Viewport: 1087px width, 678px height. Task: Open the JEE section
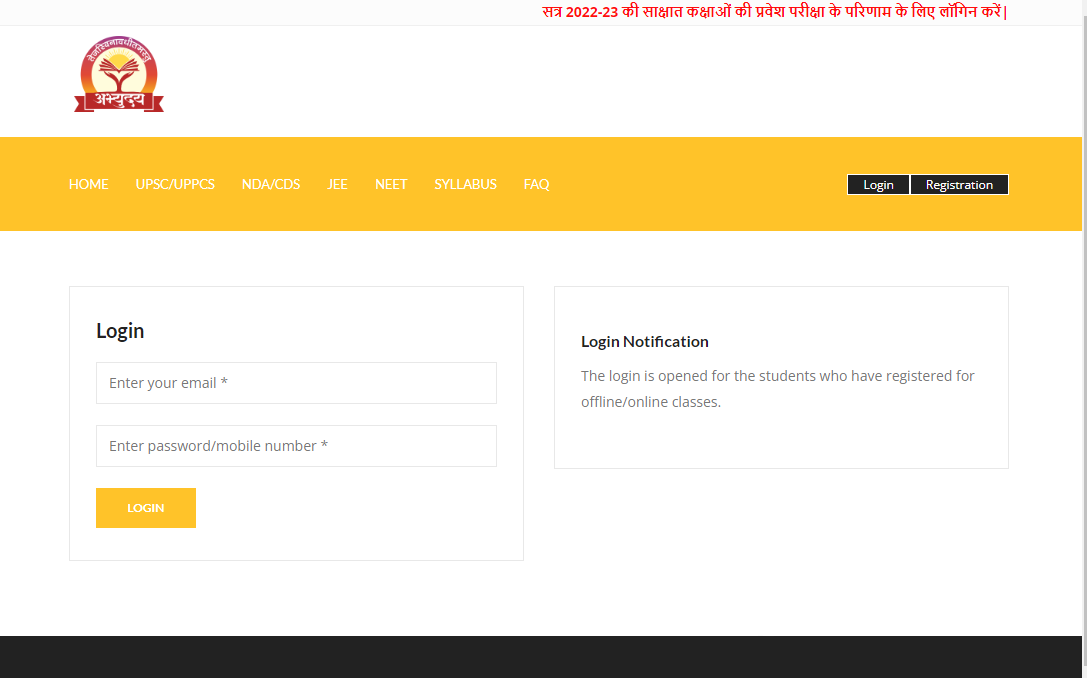coord(337,184)
